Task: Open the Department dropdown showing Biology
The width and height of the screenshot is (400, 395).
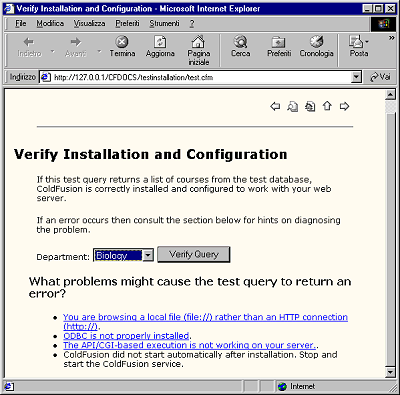Action: point(123,255)
